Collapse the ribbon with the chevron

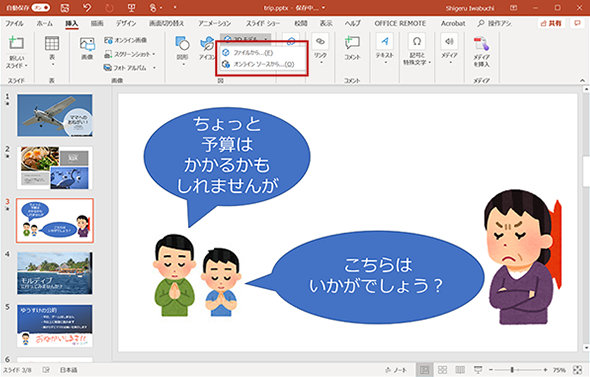[x=582, y=81]
